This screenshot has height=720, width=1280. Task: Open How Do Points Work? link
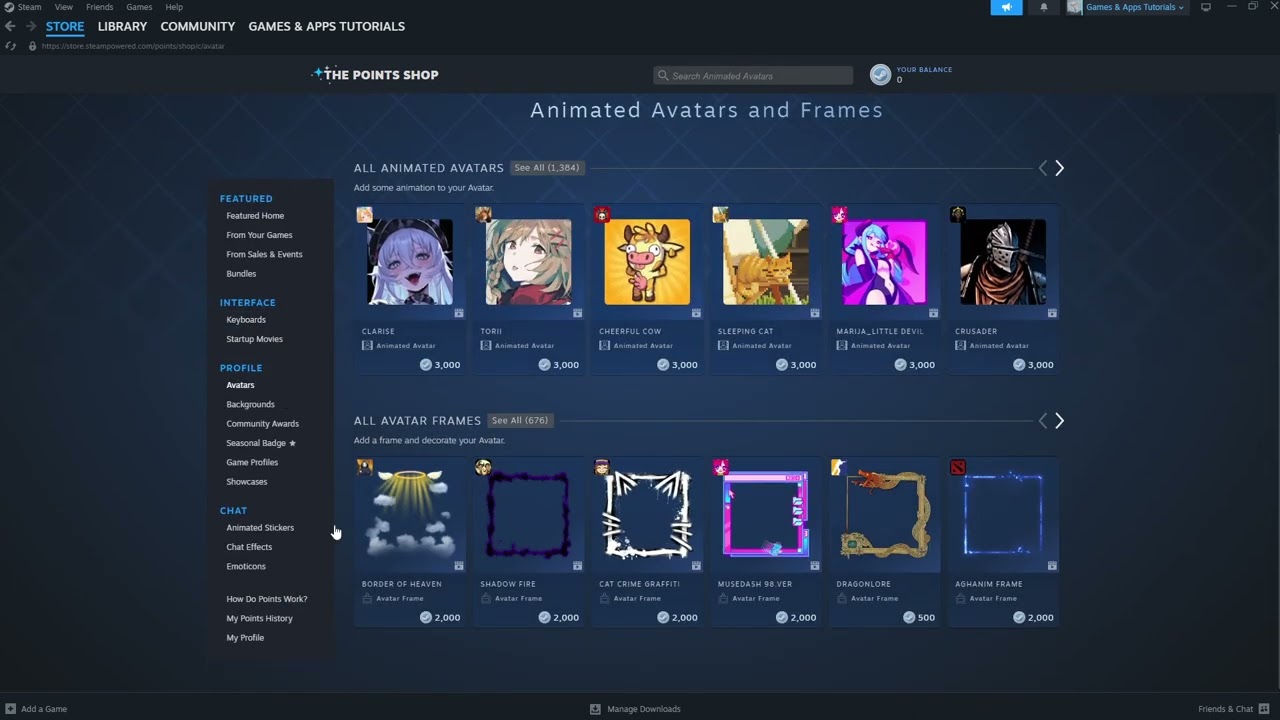click(267, 599)
